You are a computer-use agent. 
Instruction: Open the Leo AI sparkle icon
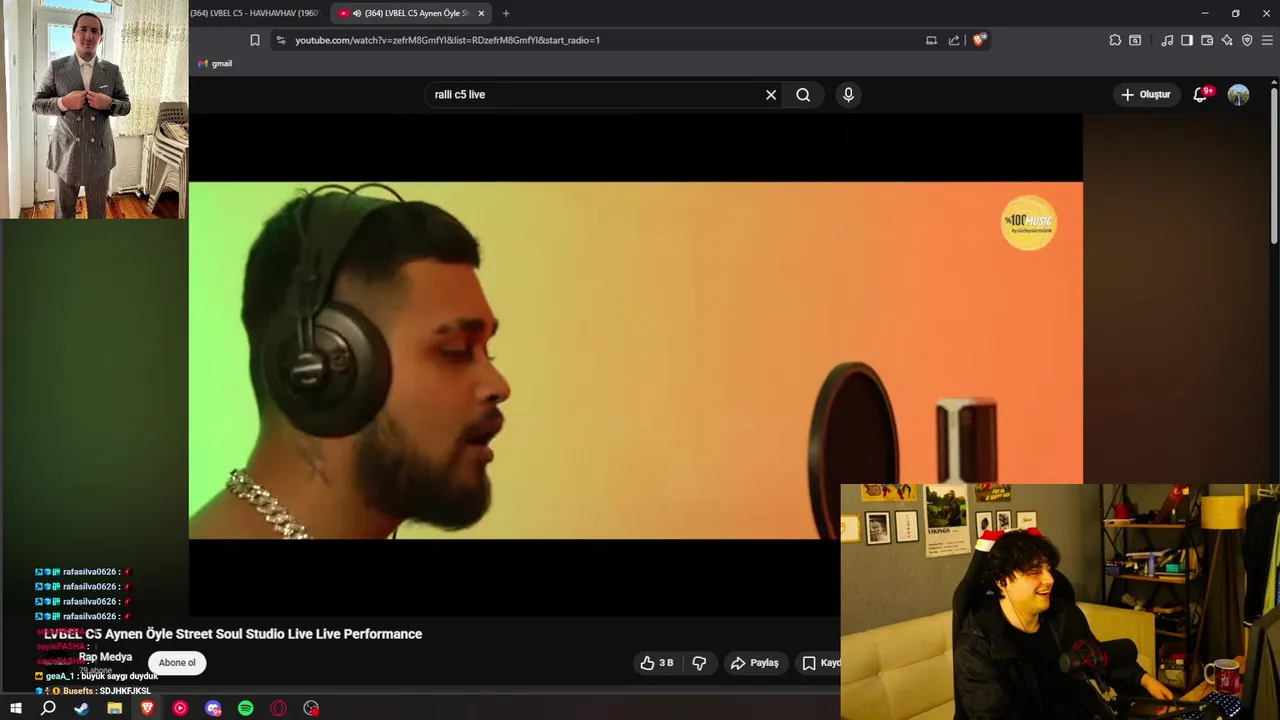tap(1227, 40)
